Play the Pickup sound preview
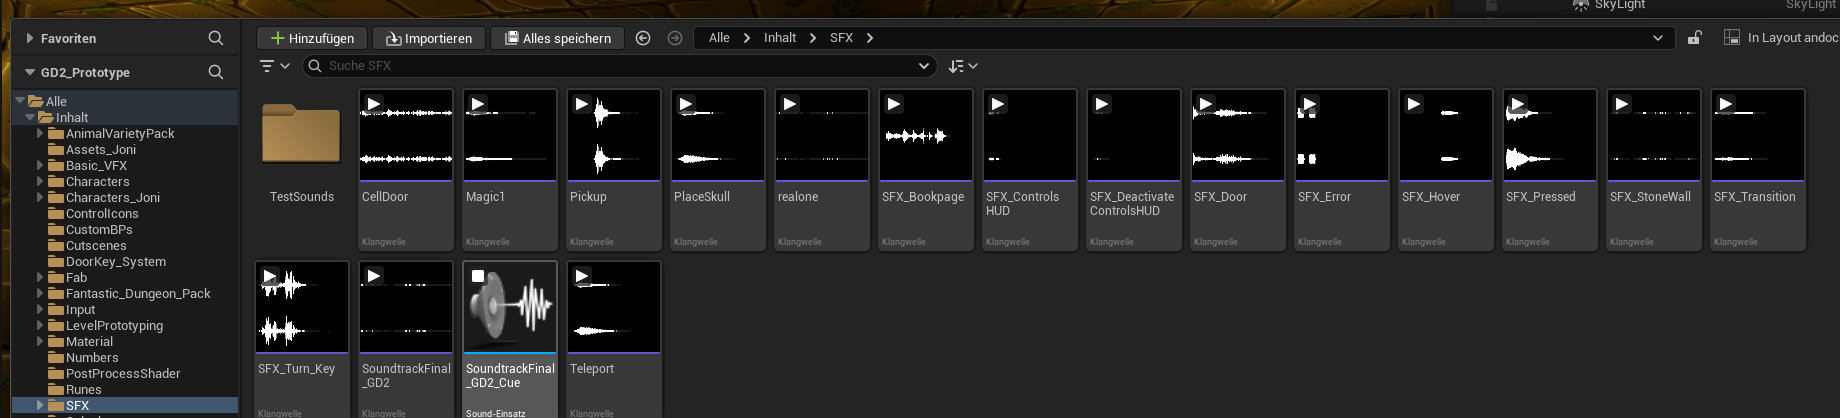 point(581,104)
